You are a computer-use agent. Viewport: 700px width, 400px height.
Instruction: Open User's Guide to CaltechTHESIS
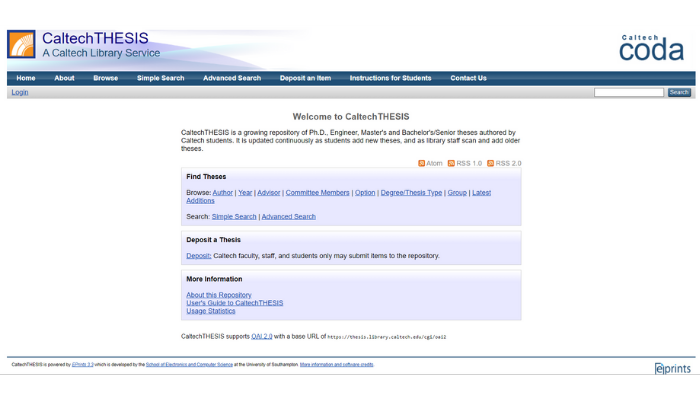[234, 303]
